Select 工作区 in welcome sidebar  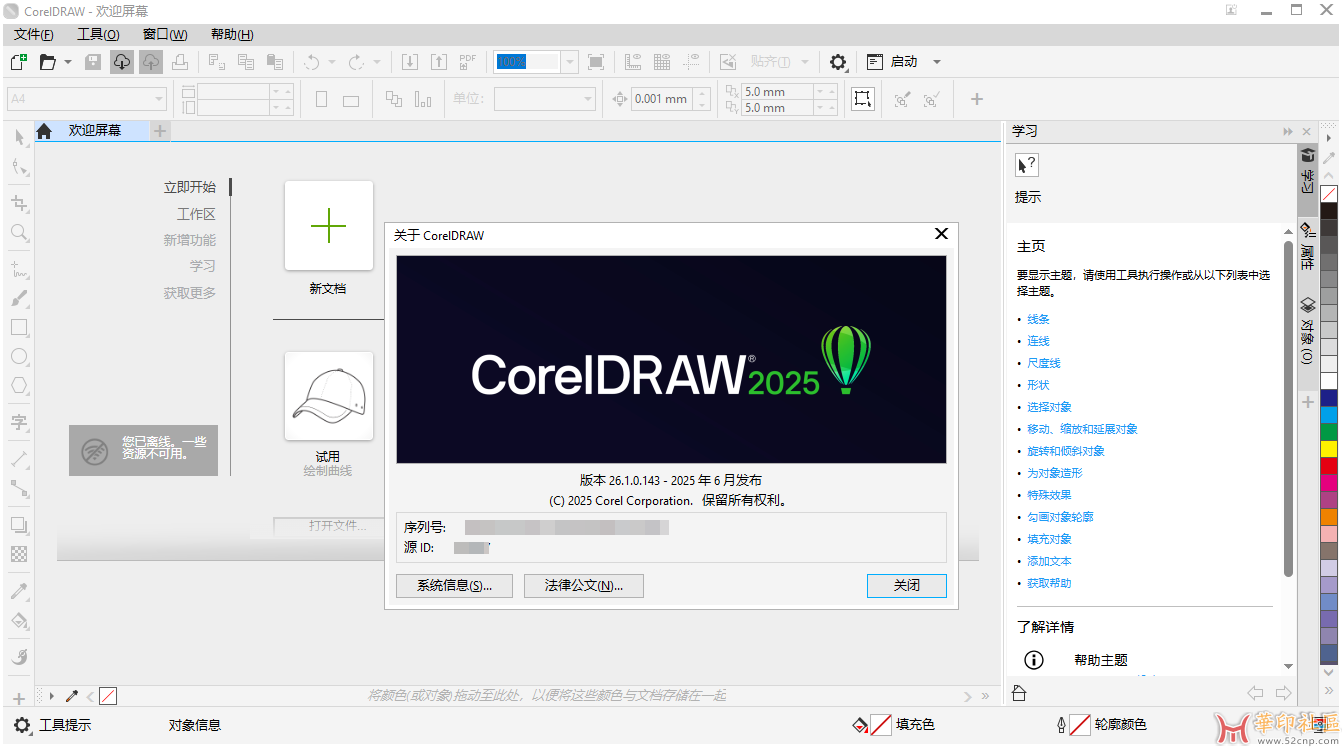click(196, 214)
